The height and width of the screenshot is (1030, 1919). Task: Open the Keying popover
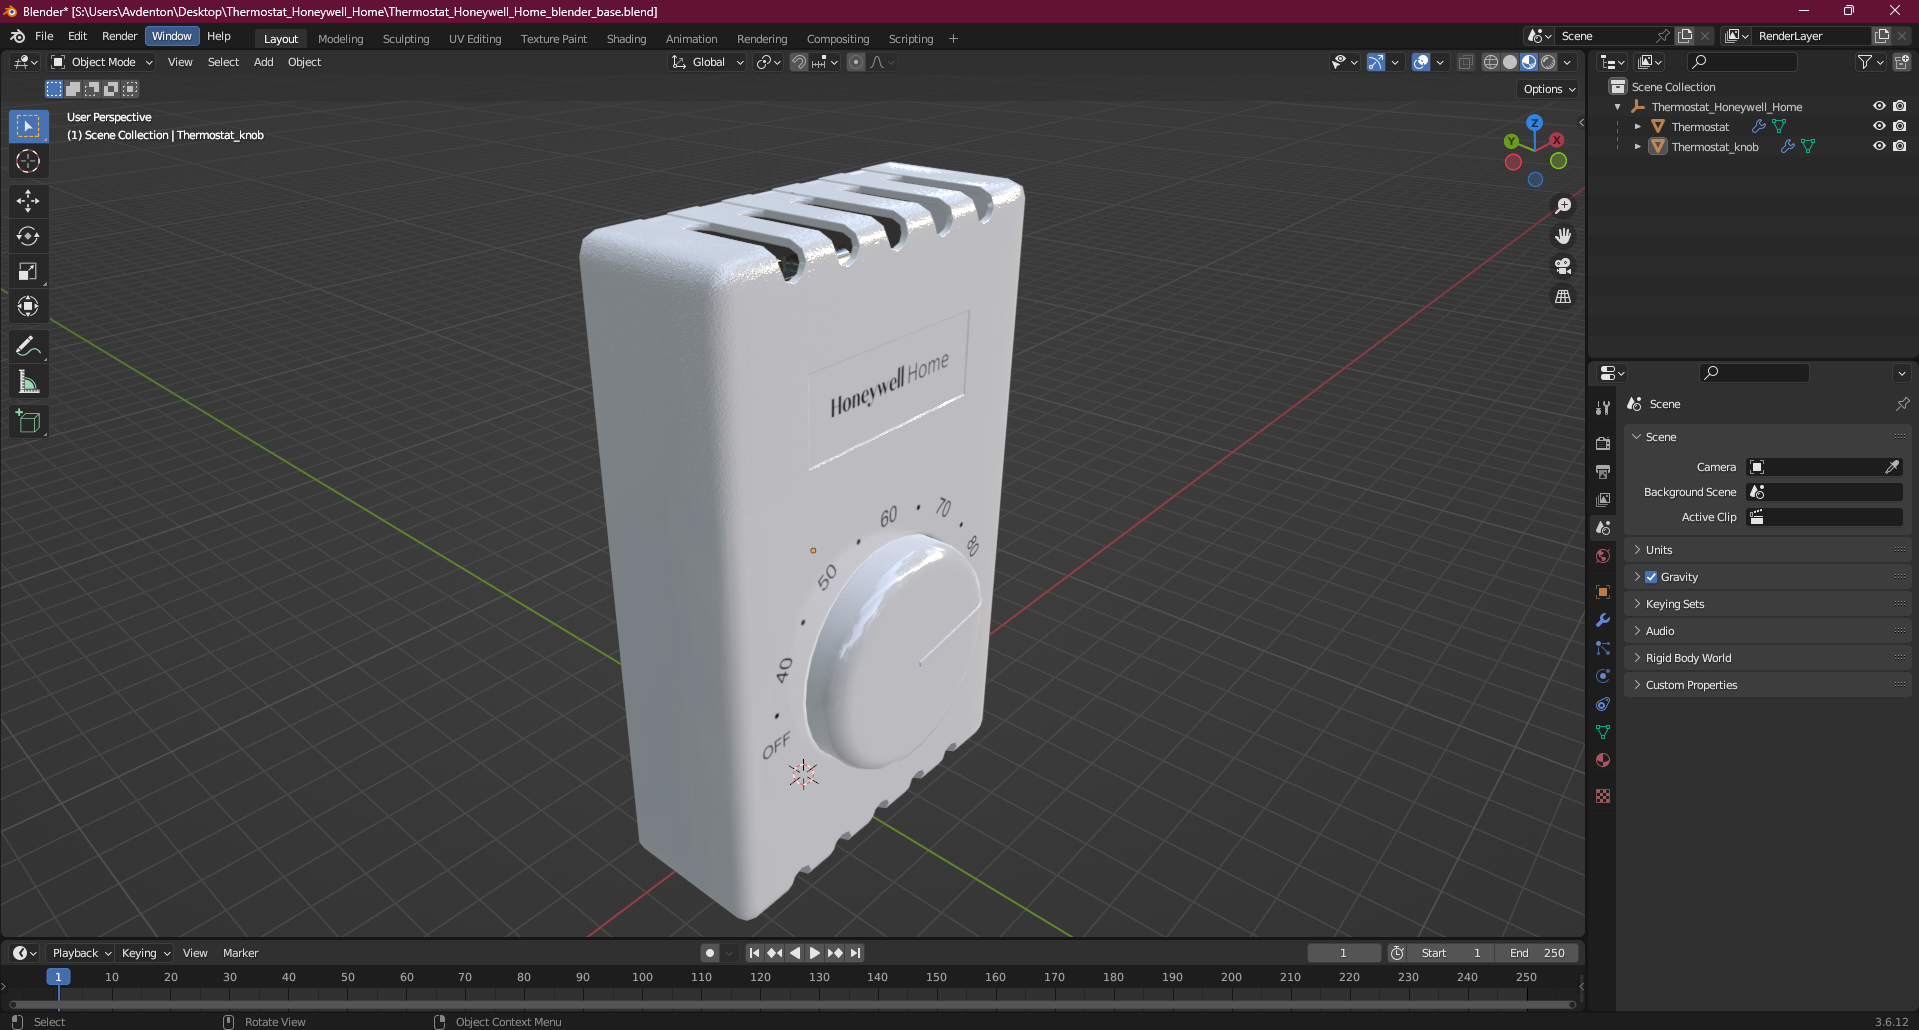pos(146,953)
